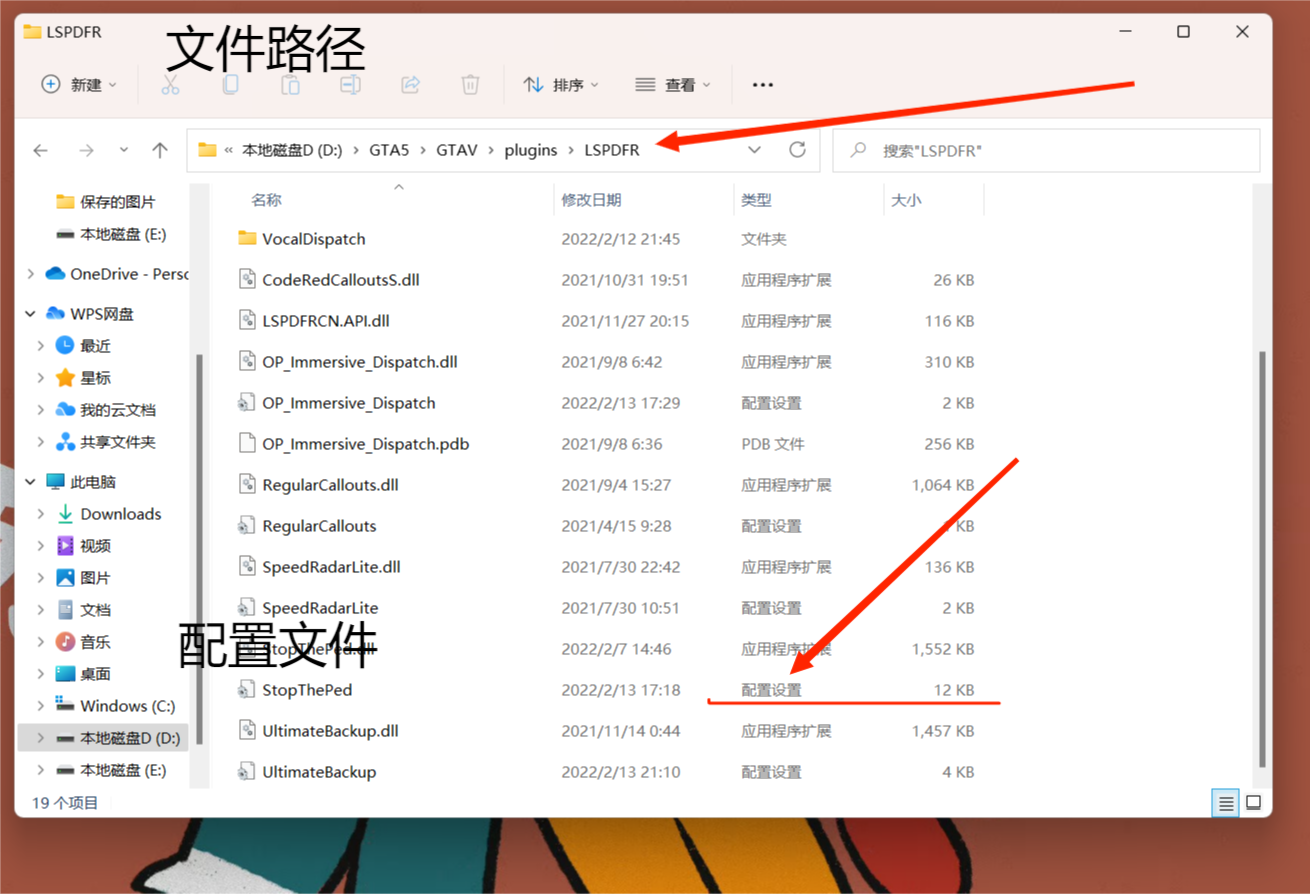Click plugins in address breadcrumb
The height and width of the screenshot is (894, 1311).
(531, 150)
